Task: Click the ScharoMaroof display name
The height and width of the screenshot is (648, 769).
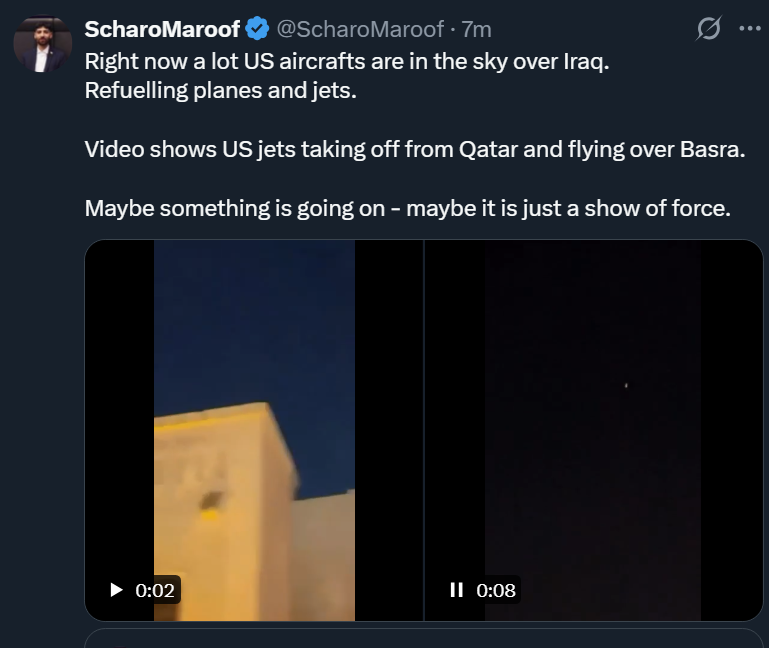Action: (x=162, y=29)
